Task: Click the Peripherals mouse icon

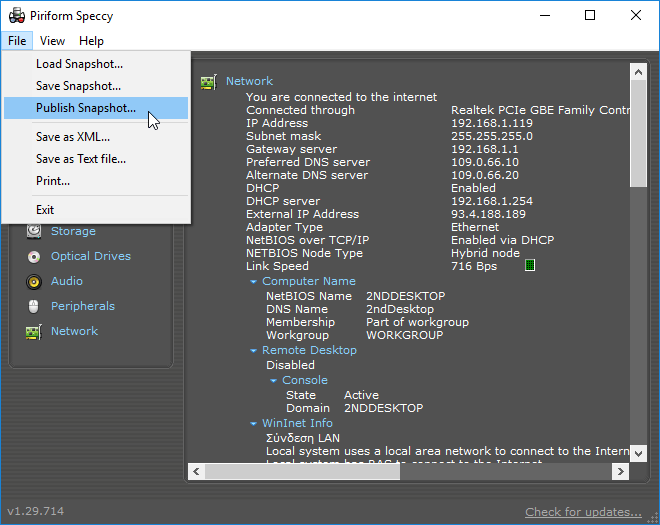Action: click(34, 306)
